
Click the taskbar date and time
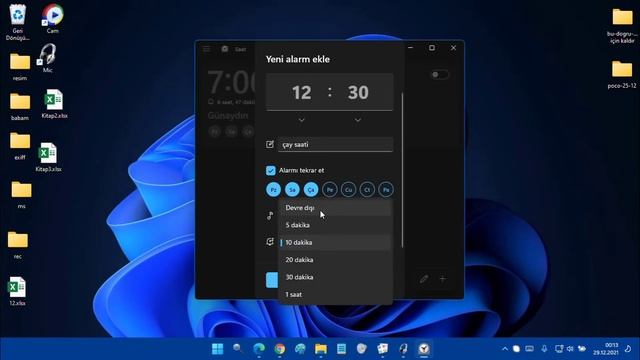coord(607,349)
